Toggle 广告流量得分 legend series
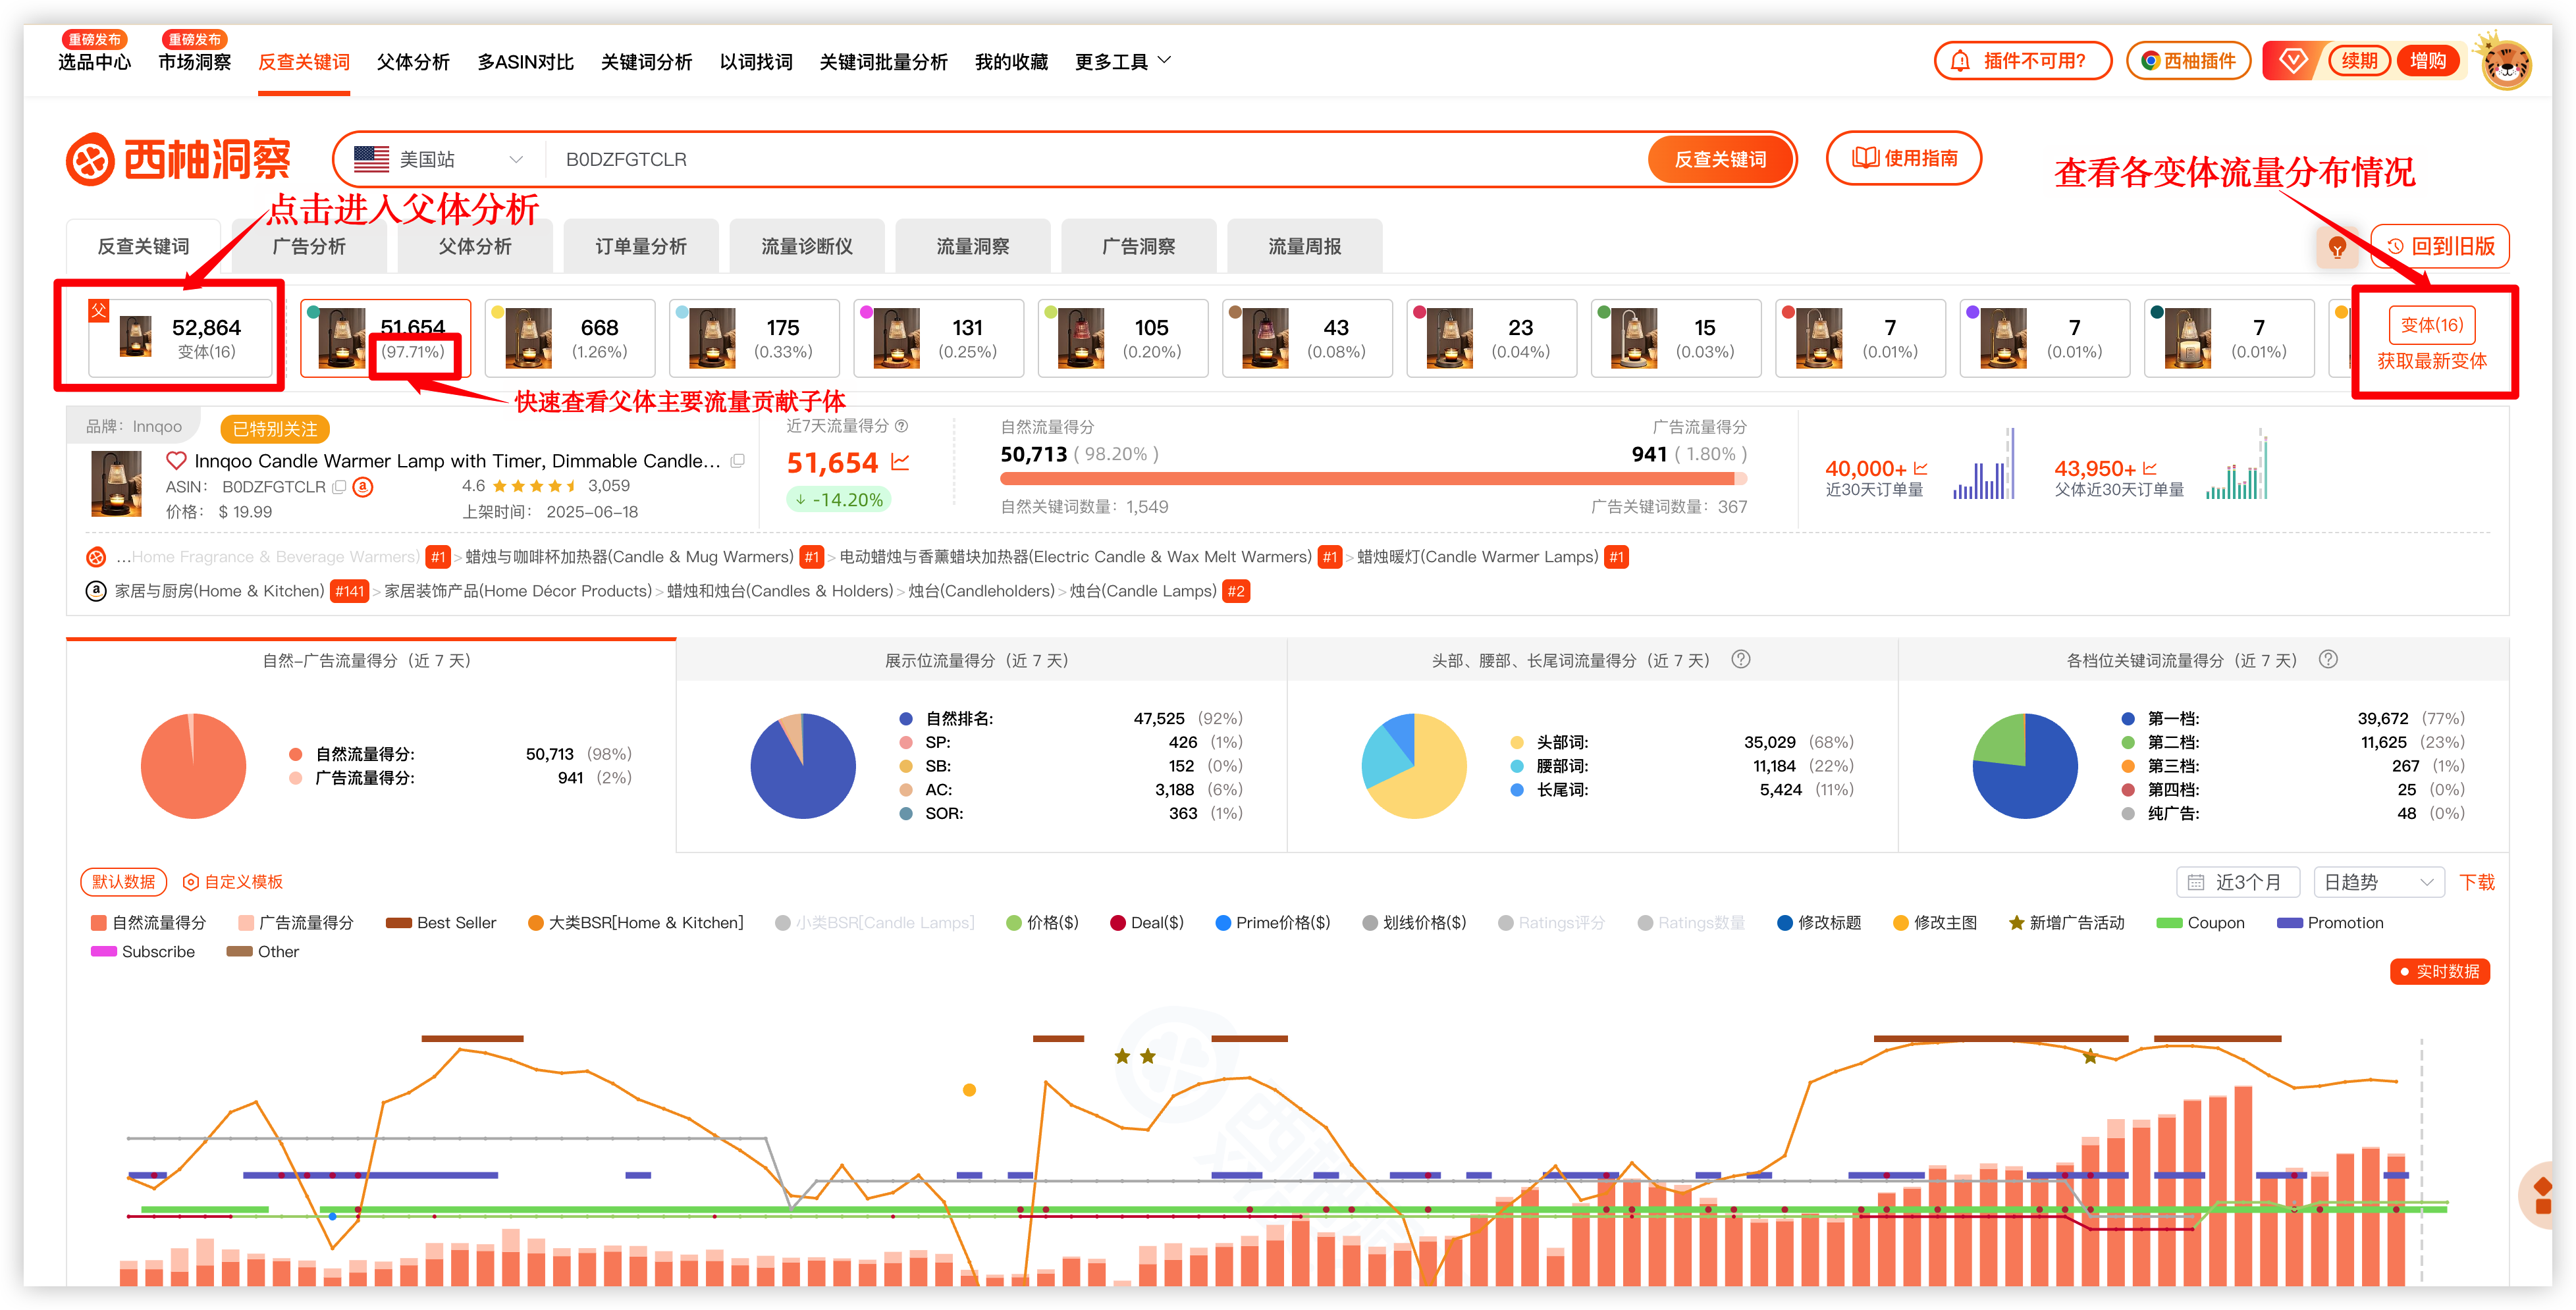 point(296,923)
